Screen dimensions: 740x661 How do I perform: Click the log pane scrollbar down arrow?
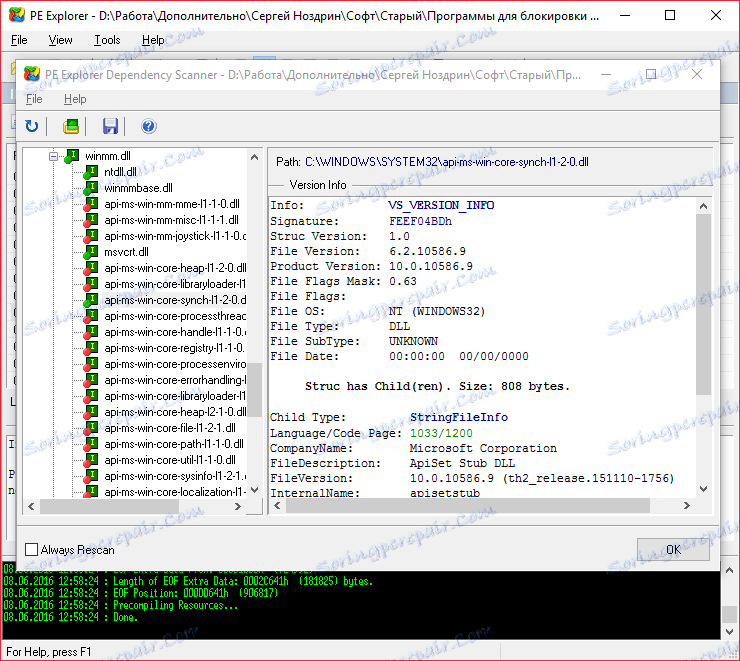tap(729, 632)
